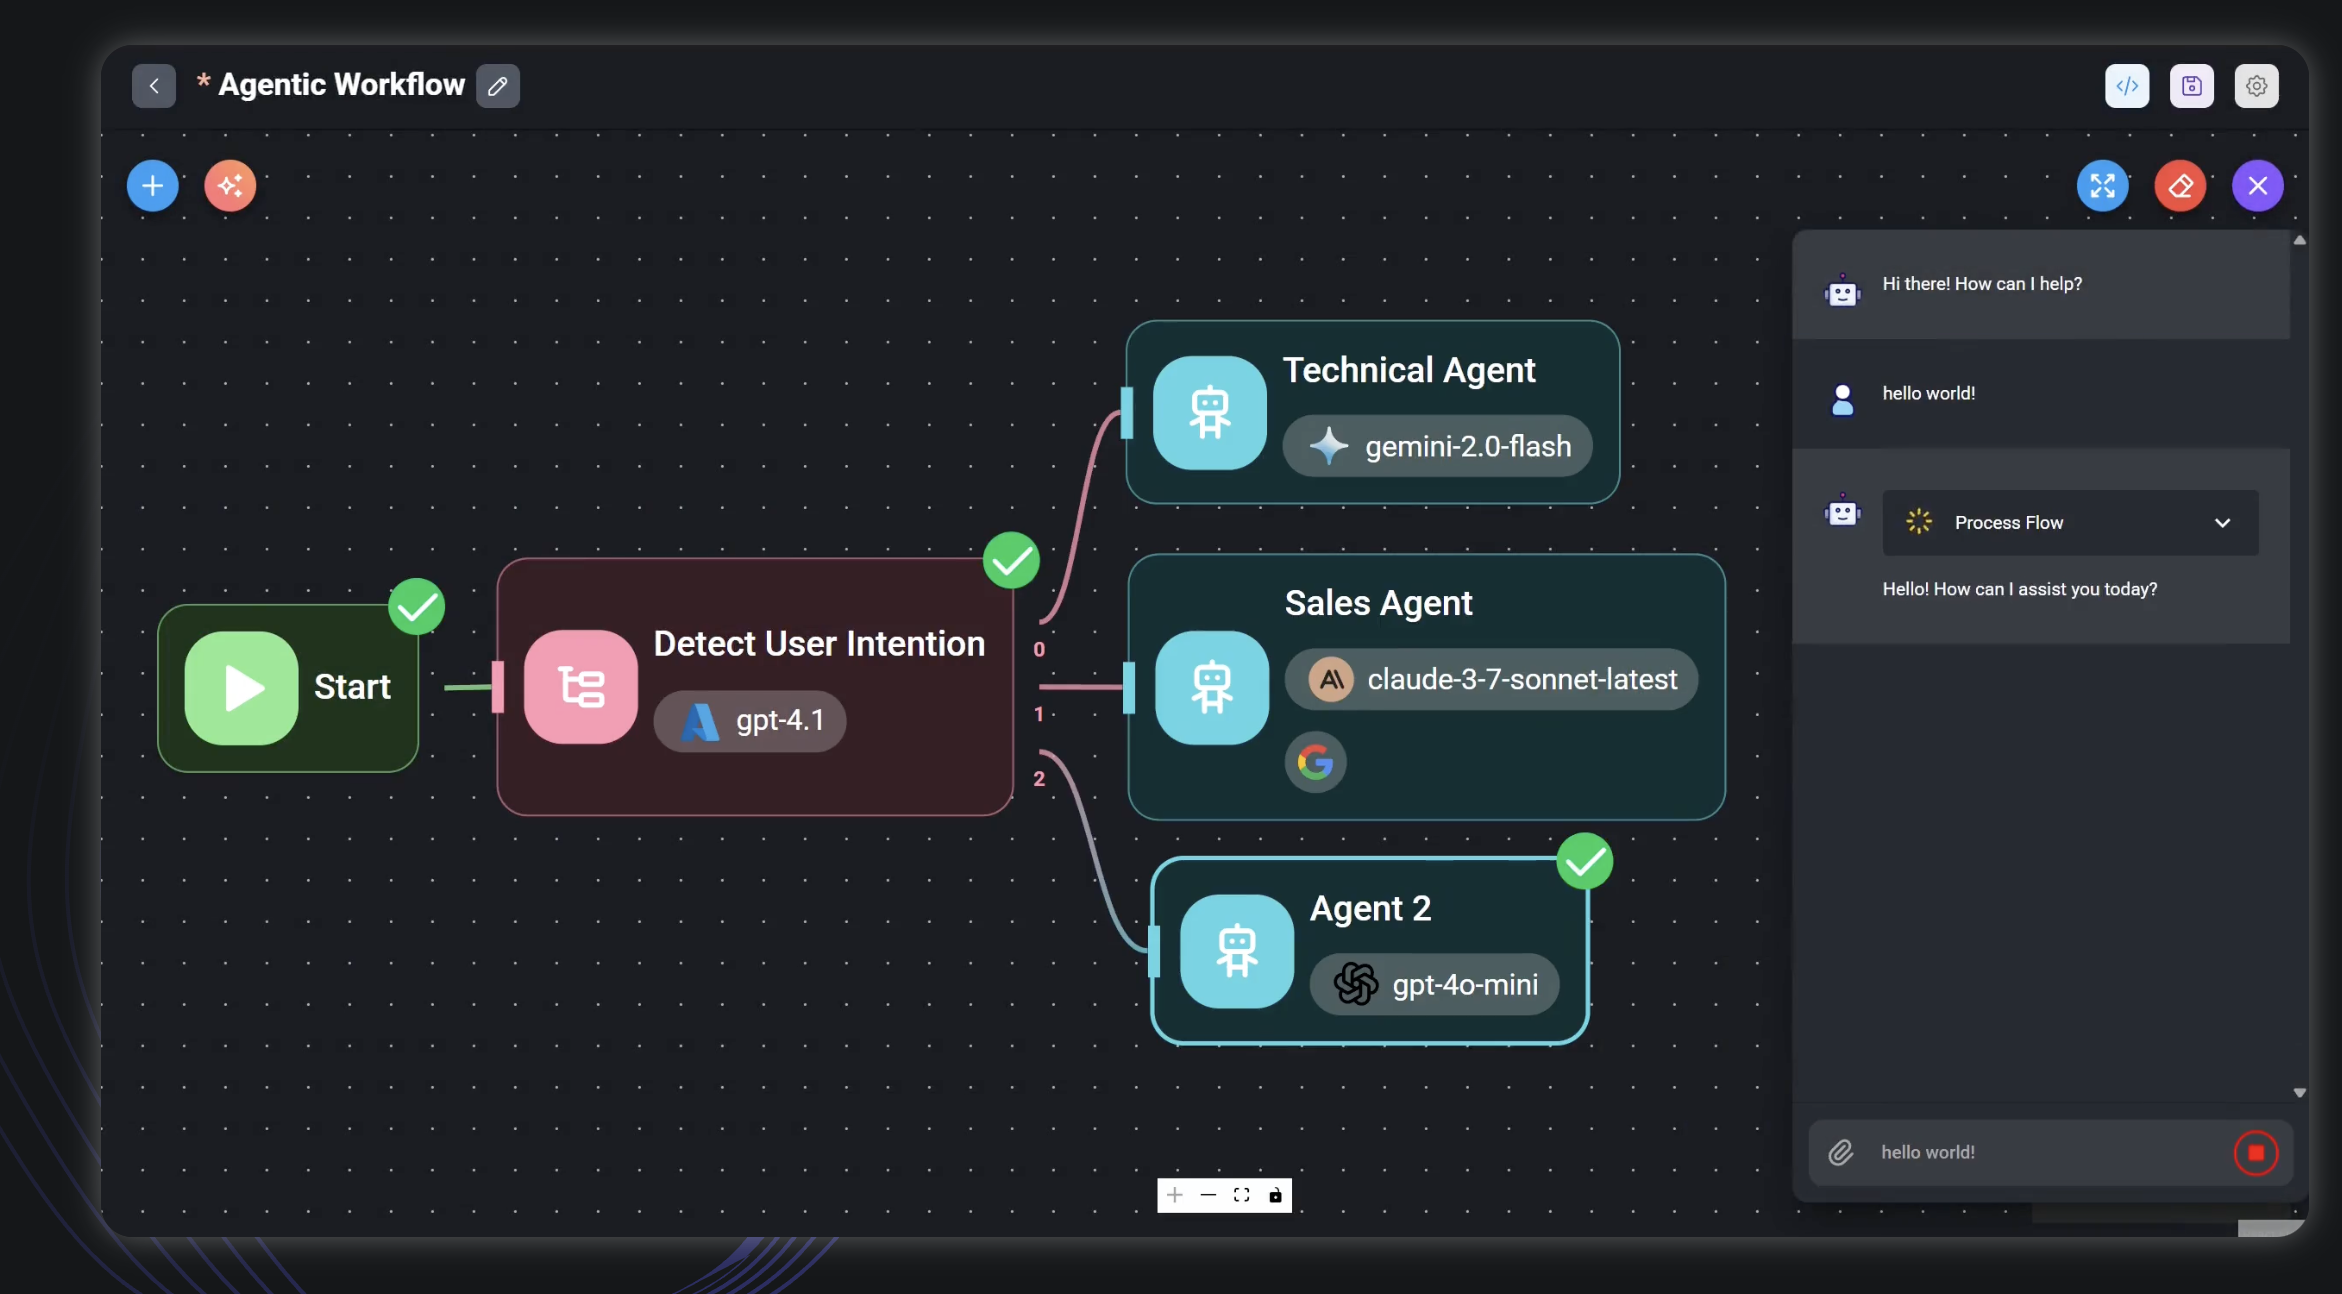Open the workflow settings gear
Screen dimensions: 2342x1294
[2257, 86]
